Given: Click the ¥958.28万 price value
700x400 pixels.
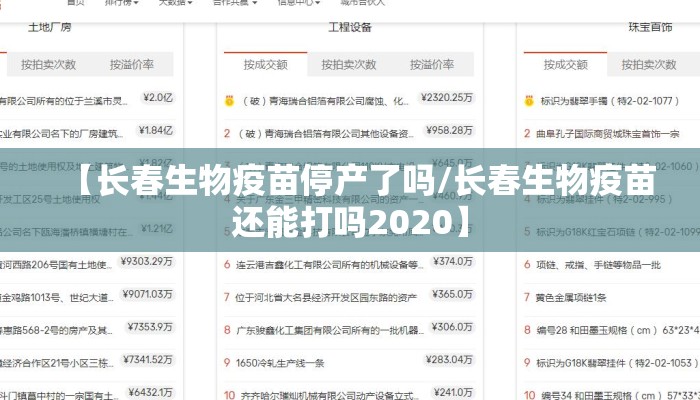Looking at the screenshot, I should (449, 130).
